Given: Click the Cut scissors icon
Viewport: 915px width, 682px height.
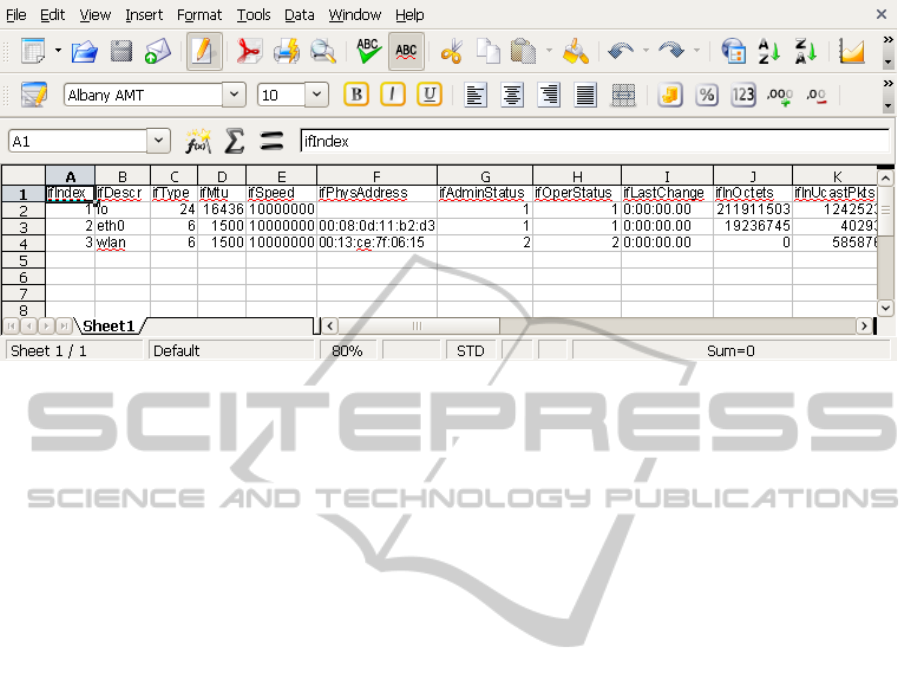Looking at the screenshot, I should 451,52.
